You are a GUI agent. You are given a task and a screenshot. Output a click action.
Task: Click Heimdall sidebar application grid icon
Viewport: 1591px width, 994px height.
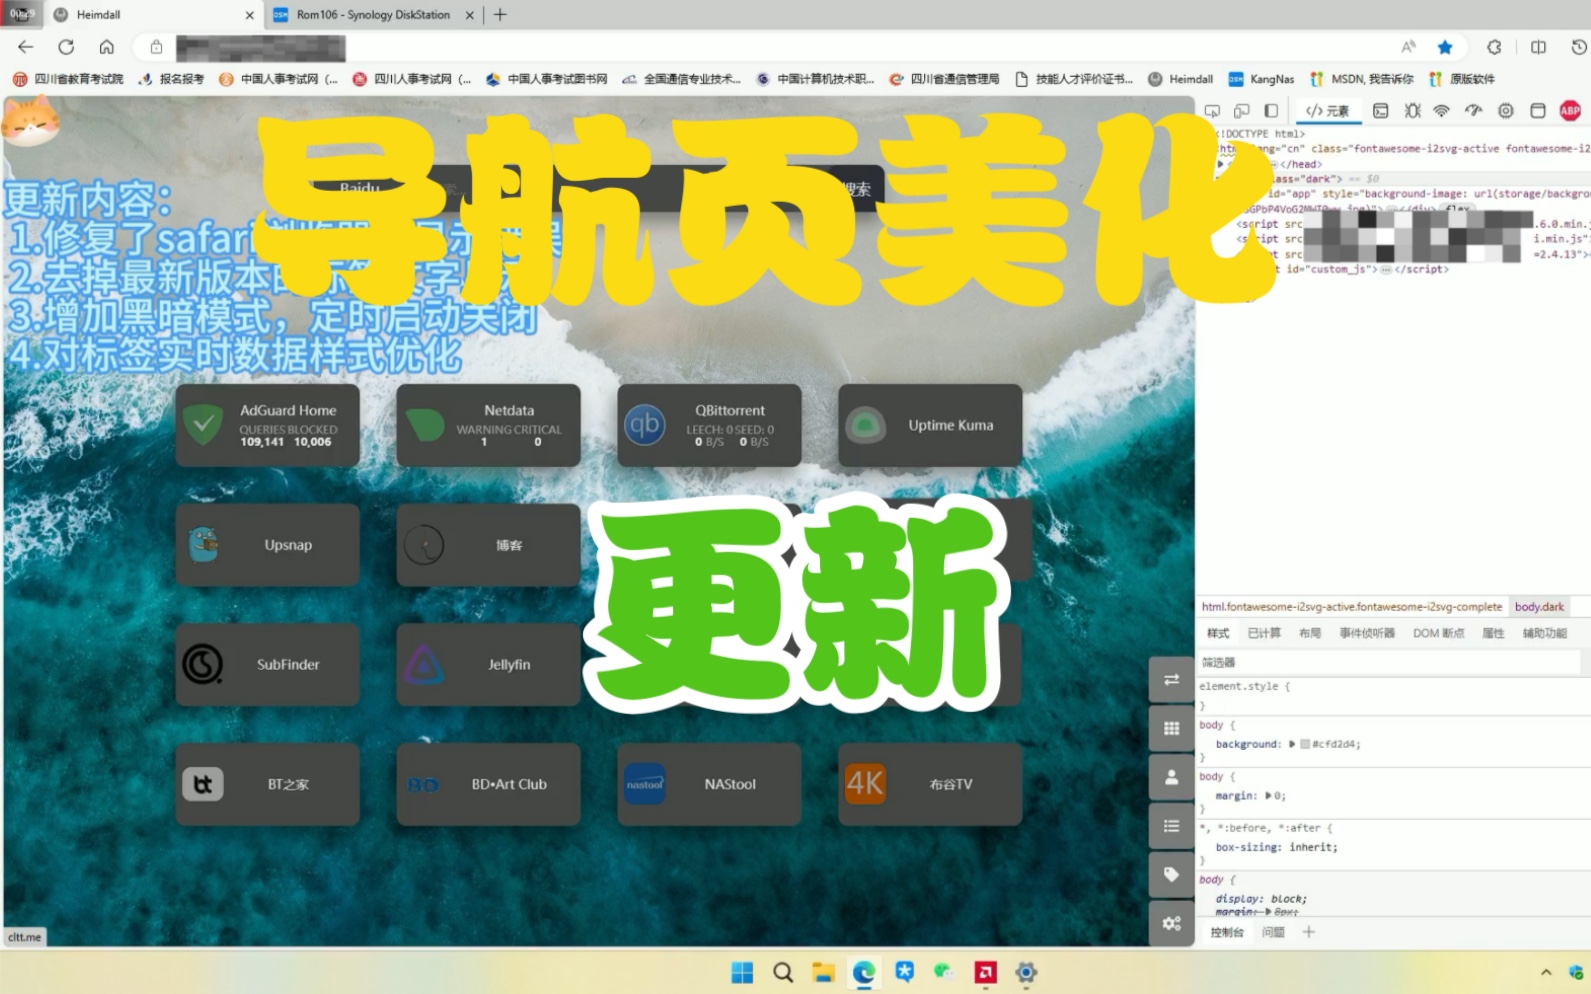(x=1171, y=729)
